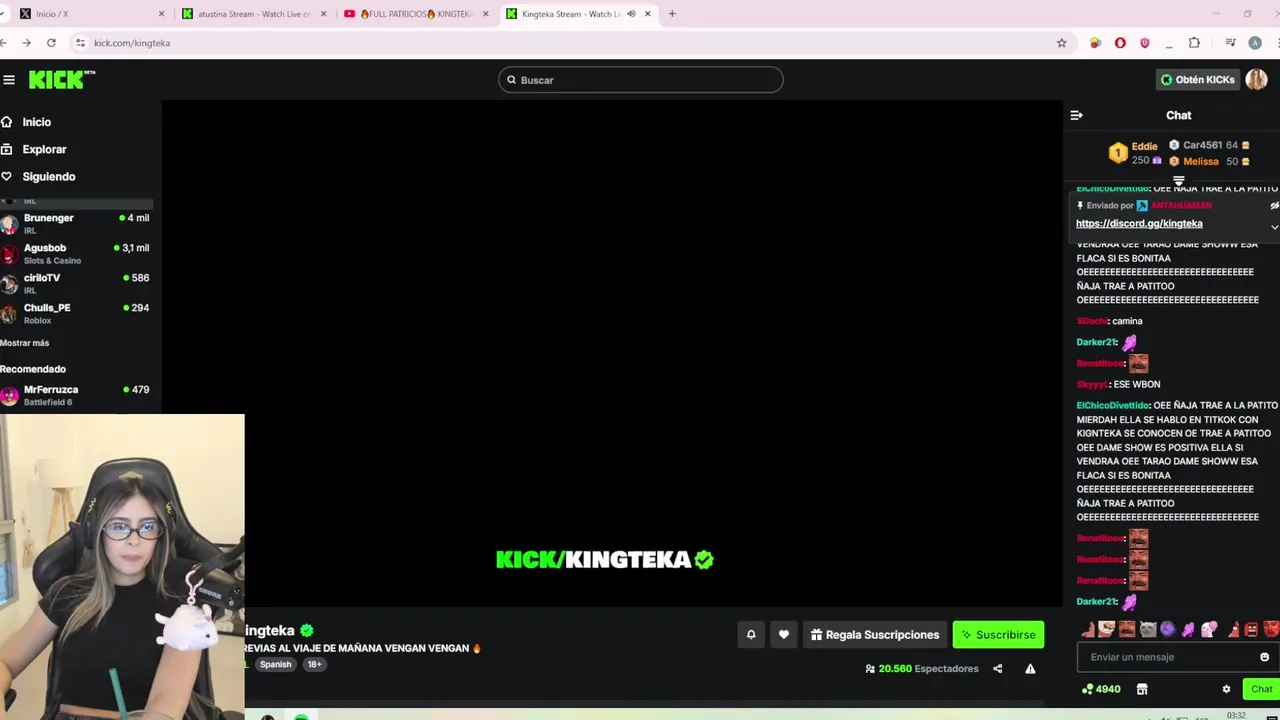Open MrFerruzca recommended channel
Image resolution: width=1280 pixels, height=720 pixels.
(x=76, y=395)
